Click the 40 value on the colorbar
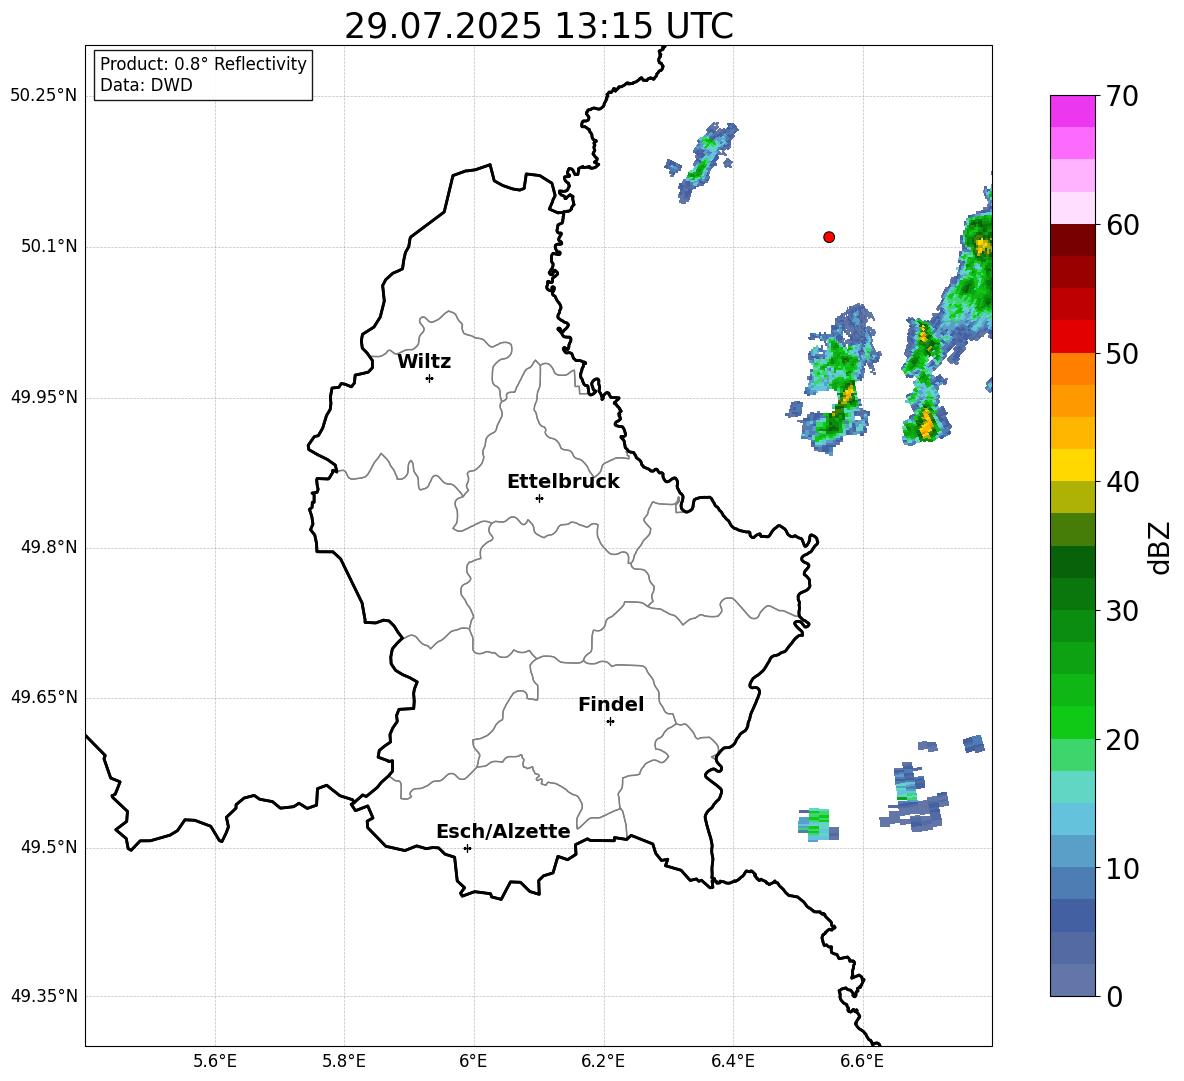Screen dimensions: 1184x1081 pyautogui.click(x=1122, y=482)
